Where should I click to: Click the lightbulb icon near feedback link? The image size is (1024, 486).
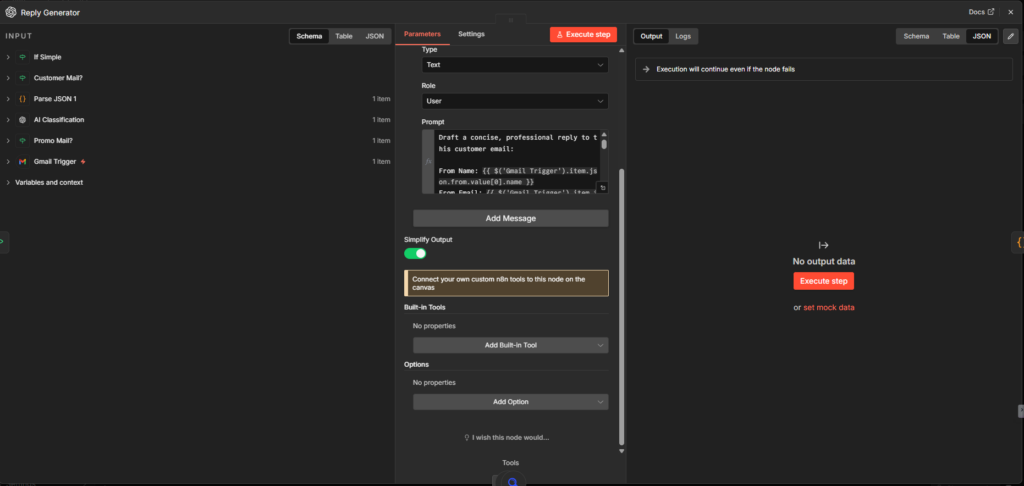[466, 438]
